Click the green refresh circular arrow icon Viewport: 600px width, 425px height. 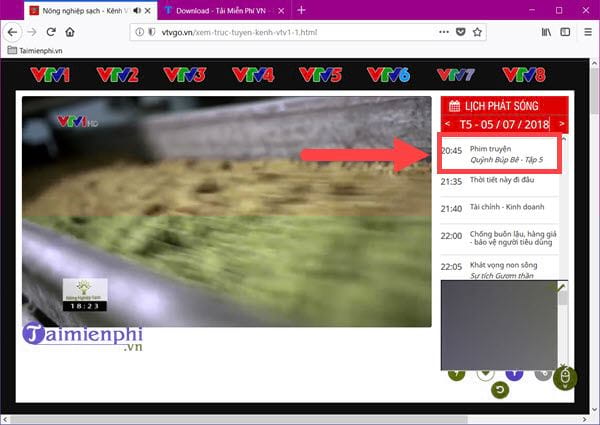(500, 390)
